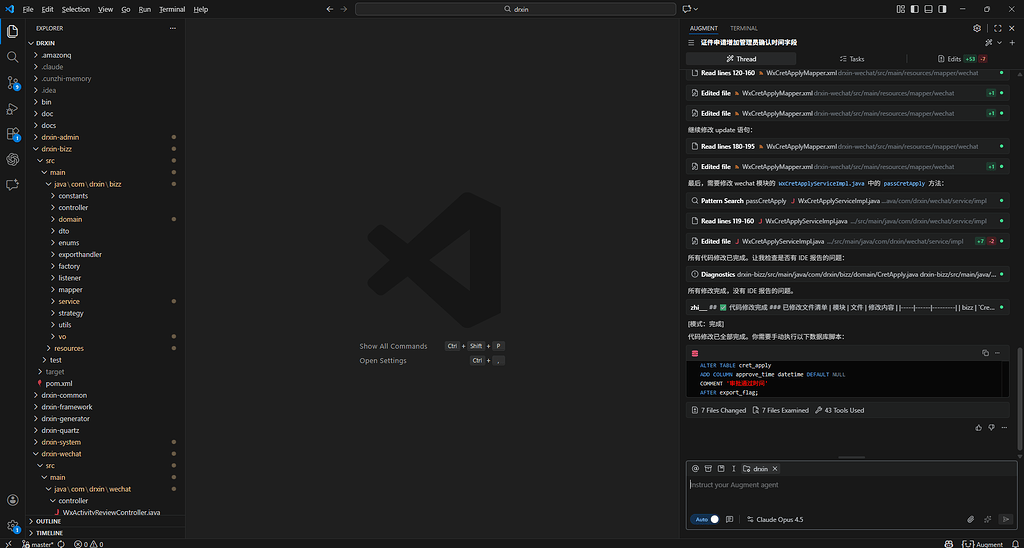Viewport: 1024px width, 548px height.
Task: Go forward with the navigation arrow
Action: click(x=344, y=9)
